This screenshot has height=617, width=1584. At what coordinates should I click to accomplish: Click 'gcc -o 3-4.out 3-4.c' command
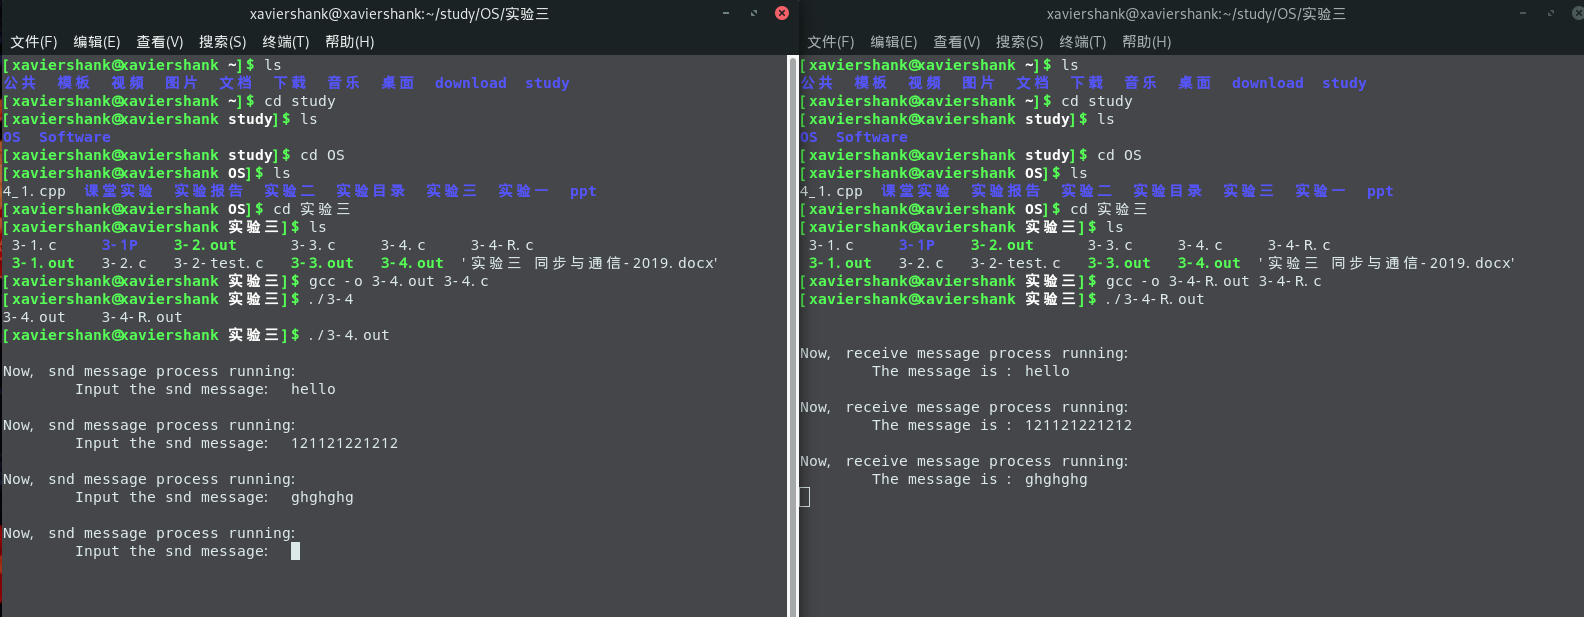point(398,281)
